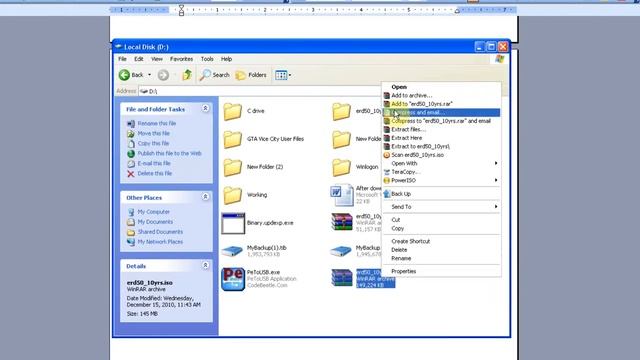The width and height of the screenshot is (640, 360).
Task: Open the Favorites menu
Action: click(181, 59)
